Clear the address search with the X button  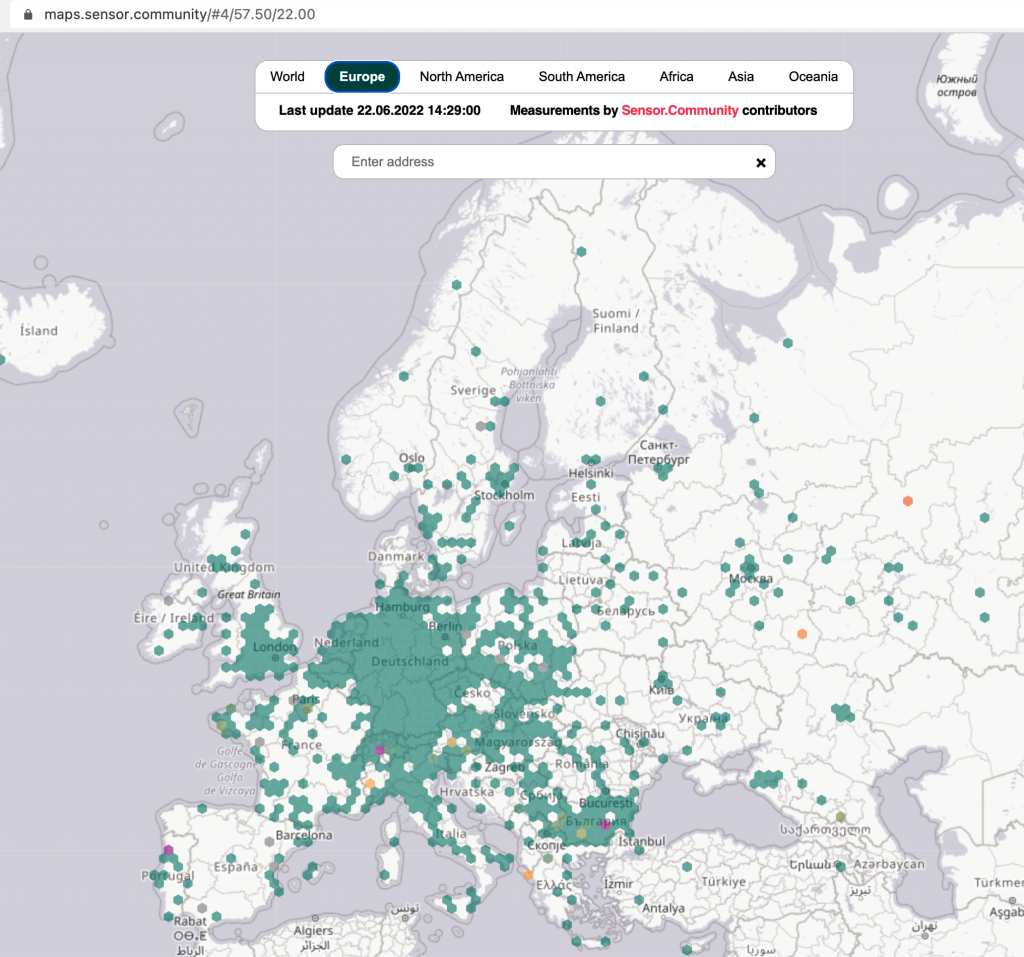coord(761,162)
